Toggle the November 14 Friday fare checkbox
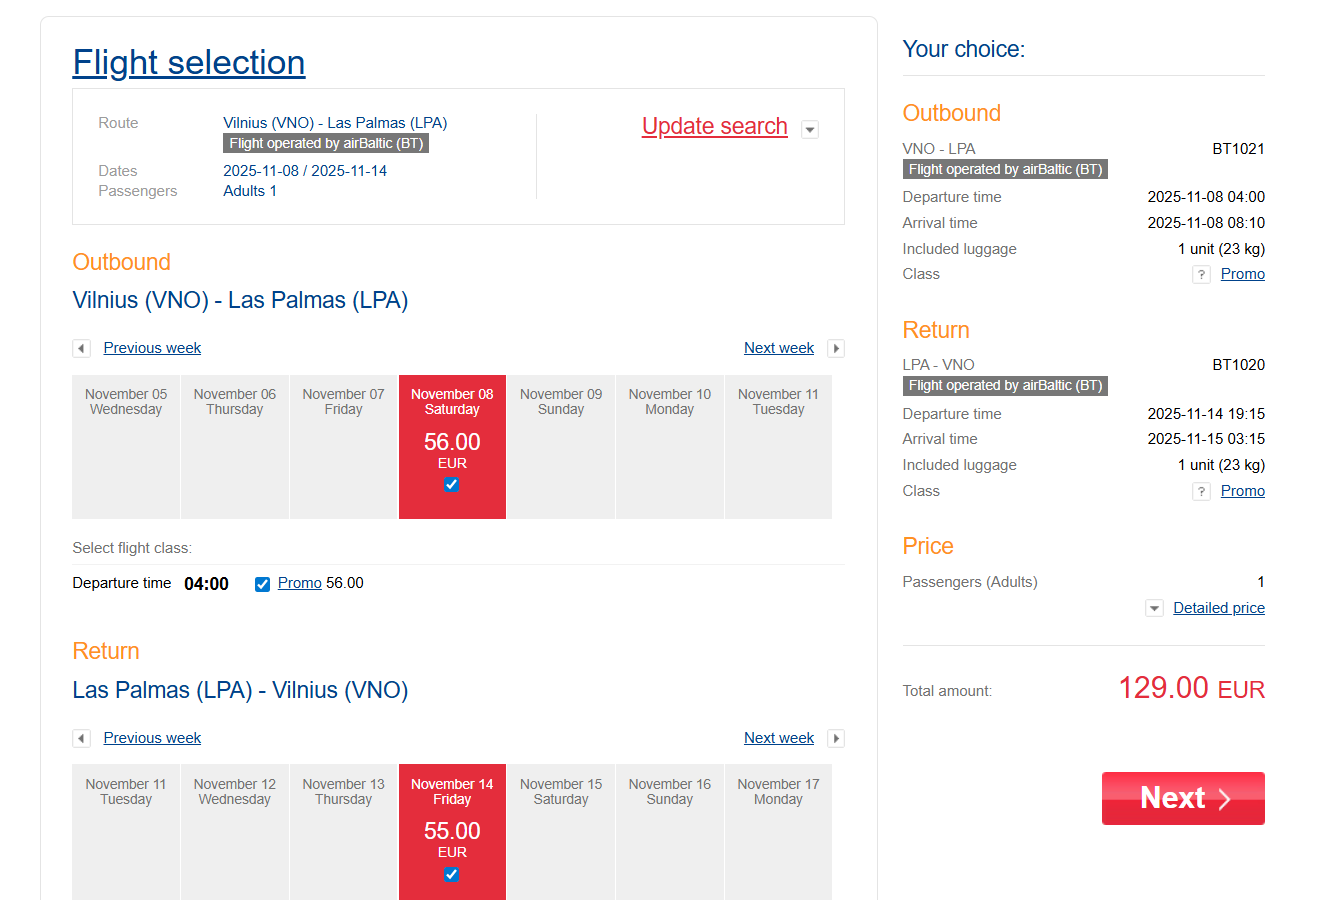This screenshot has height=900, width=1317. (452, 874)
